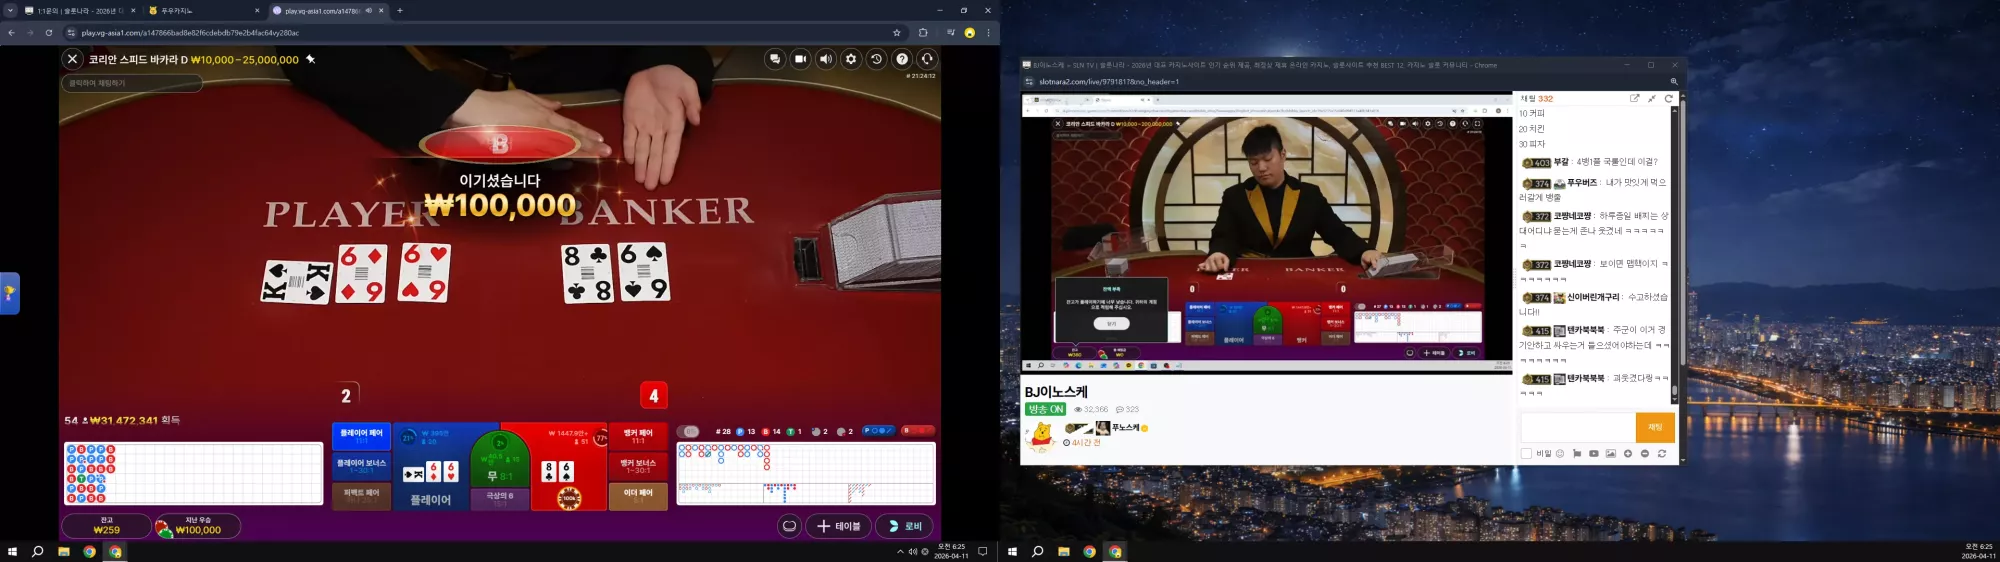The width and height of the screenshot is (2000, 562).
Task: Toggle video camera in game toolbar
Action: point(800,59)
